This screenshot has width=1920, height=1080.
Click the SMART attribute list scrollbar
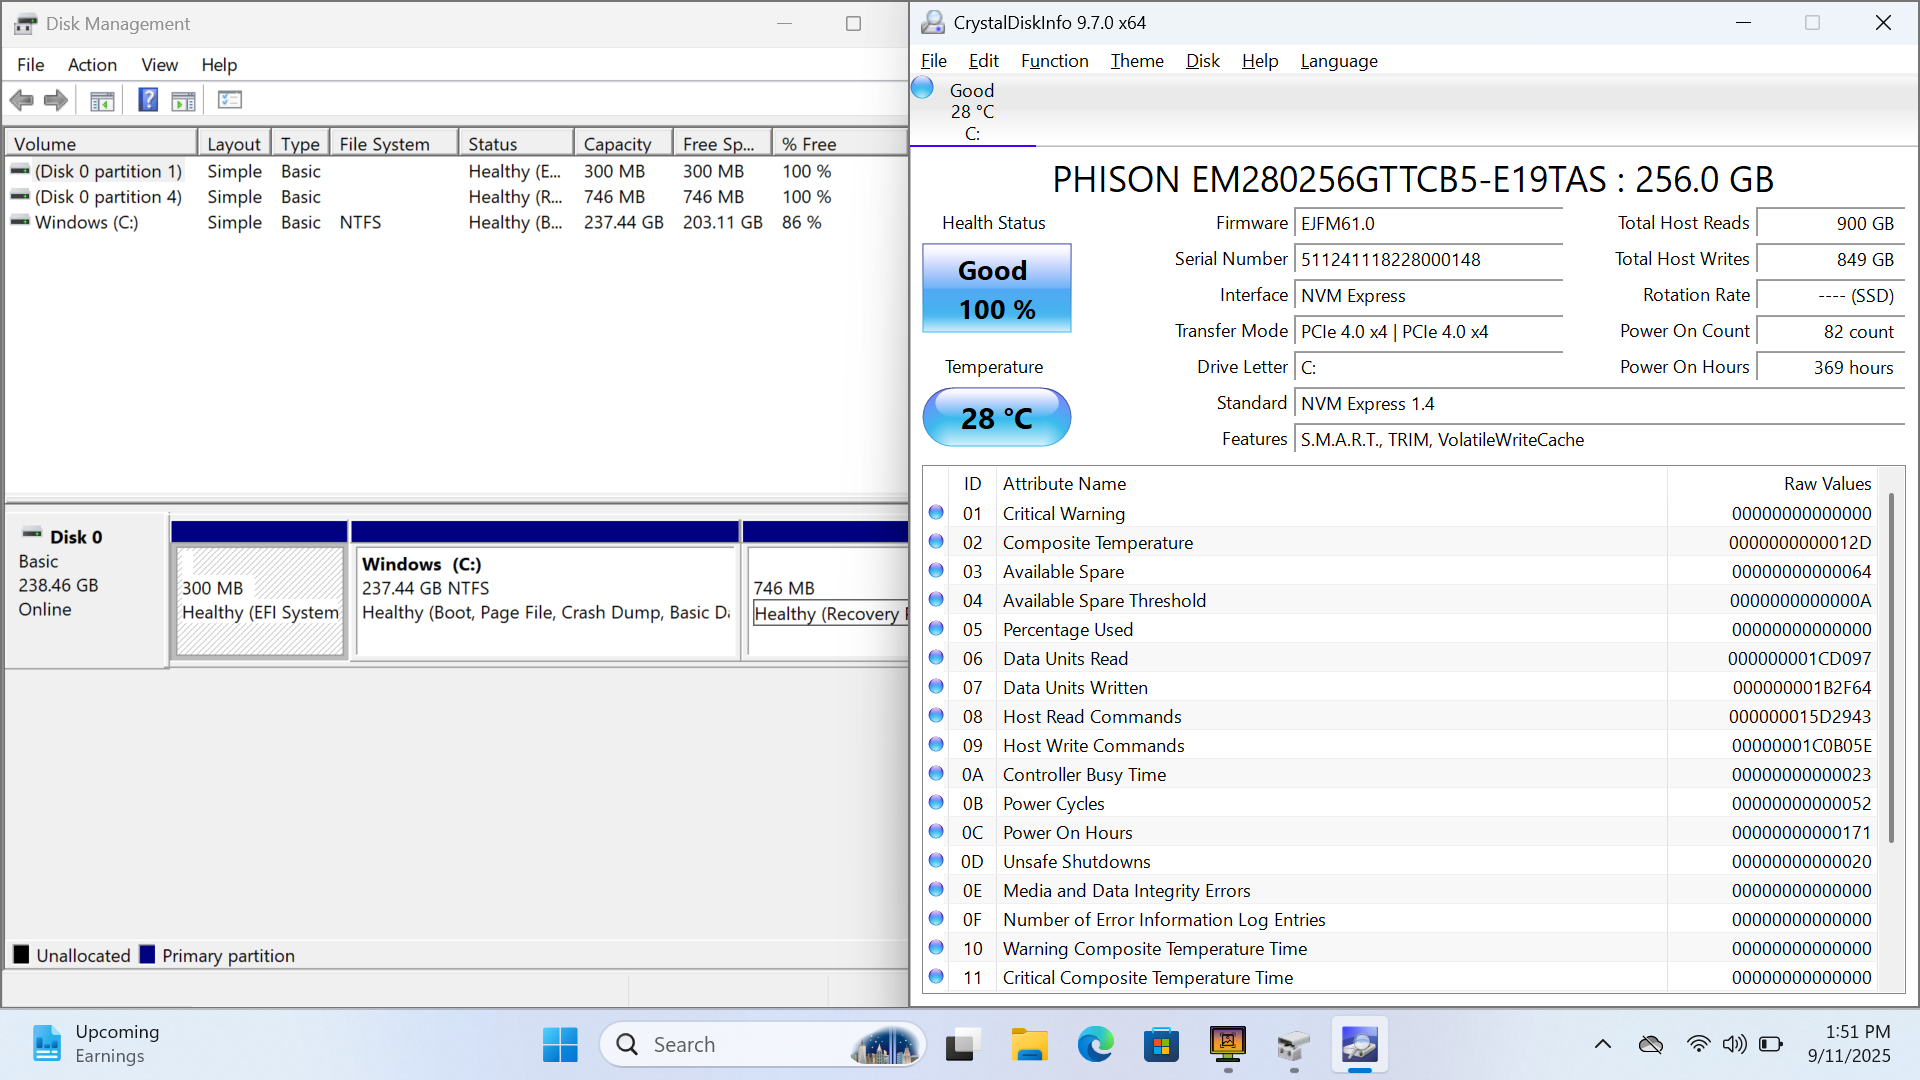click(1890, 668)
